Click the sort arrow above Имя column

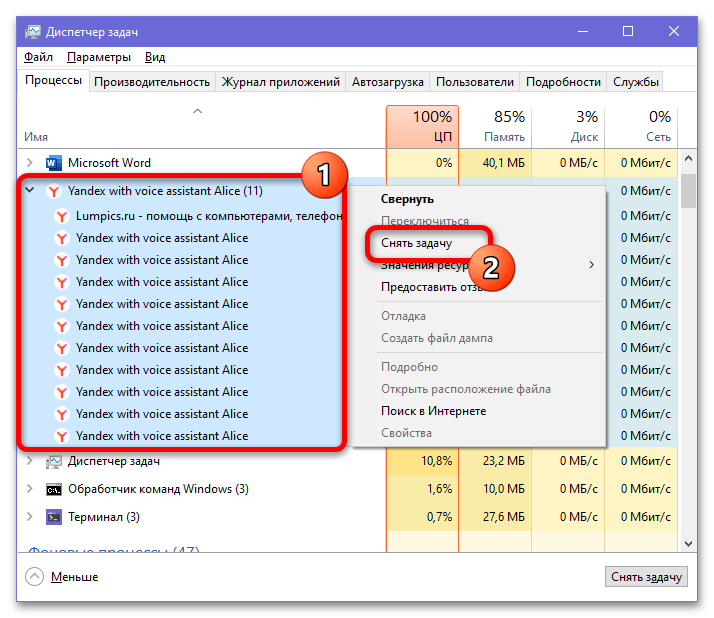(197, 111)
